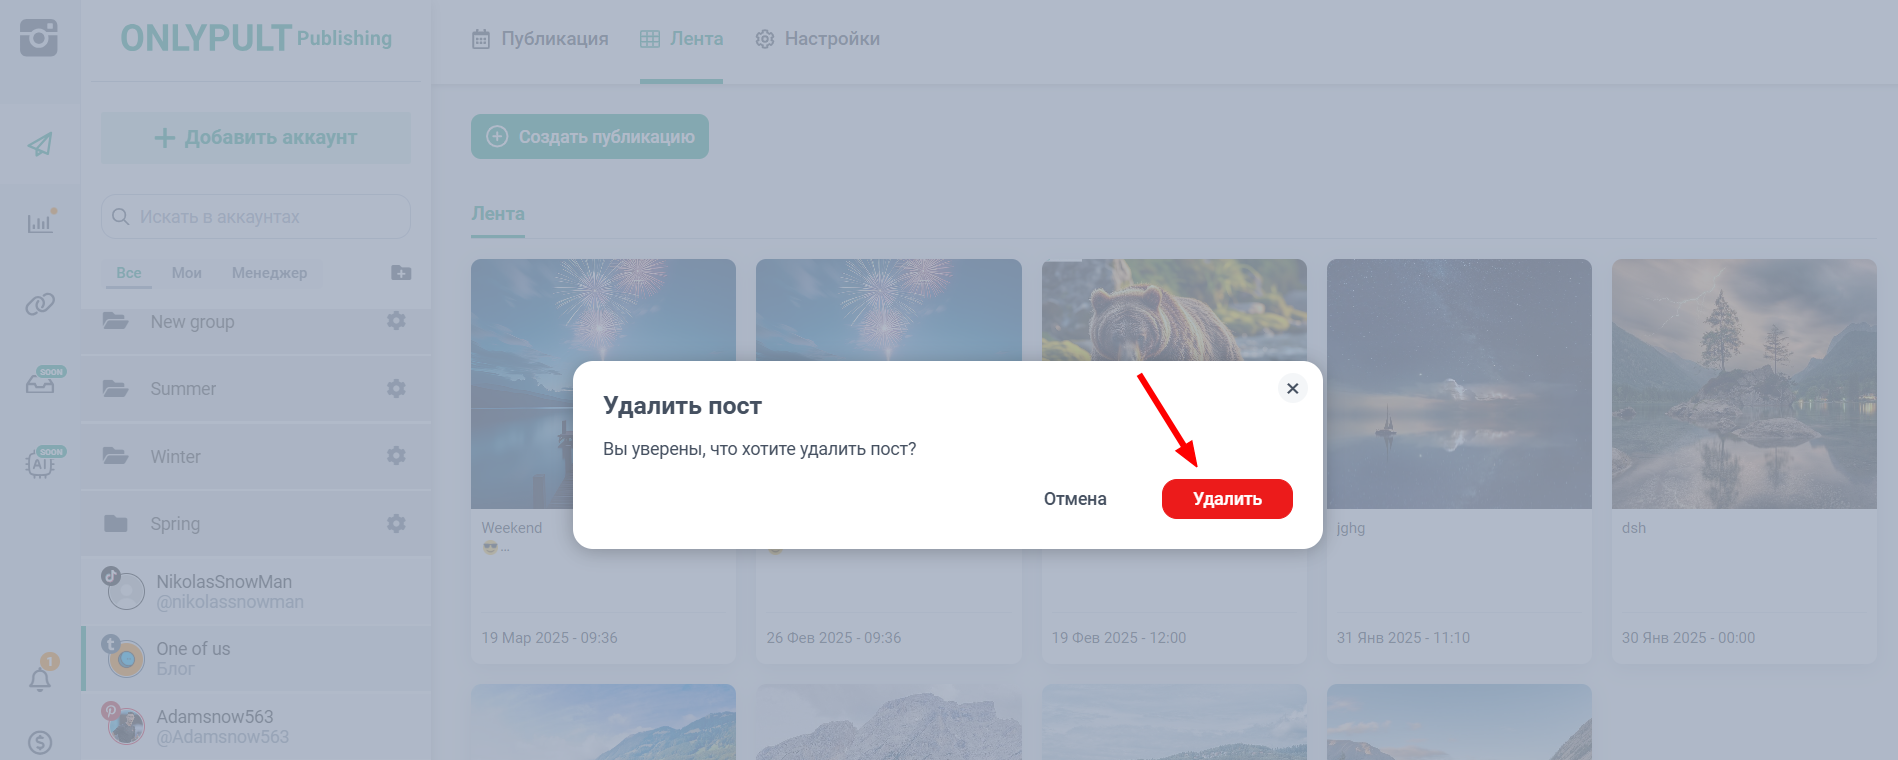
Task: Open the analytics bar chart icon
Action: 40,223
